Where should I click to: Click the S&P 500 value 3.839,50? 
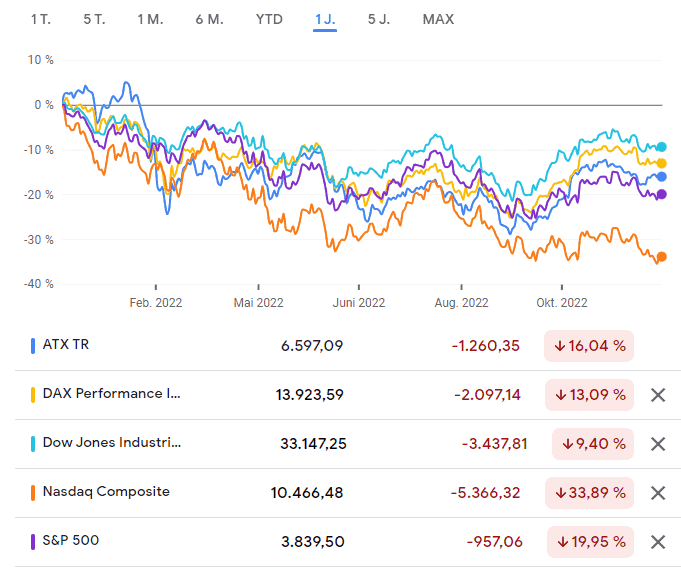[x=313, y=542]
